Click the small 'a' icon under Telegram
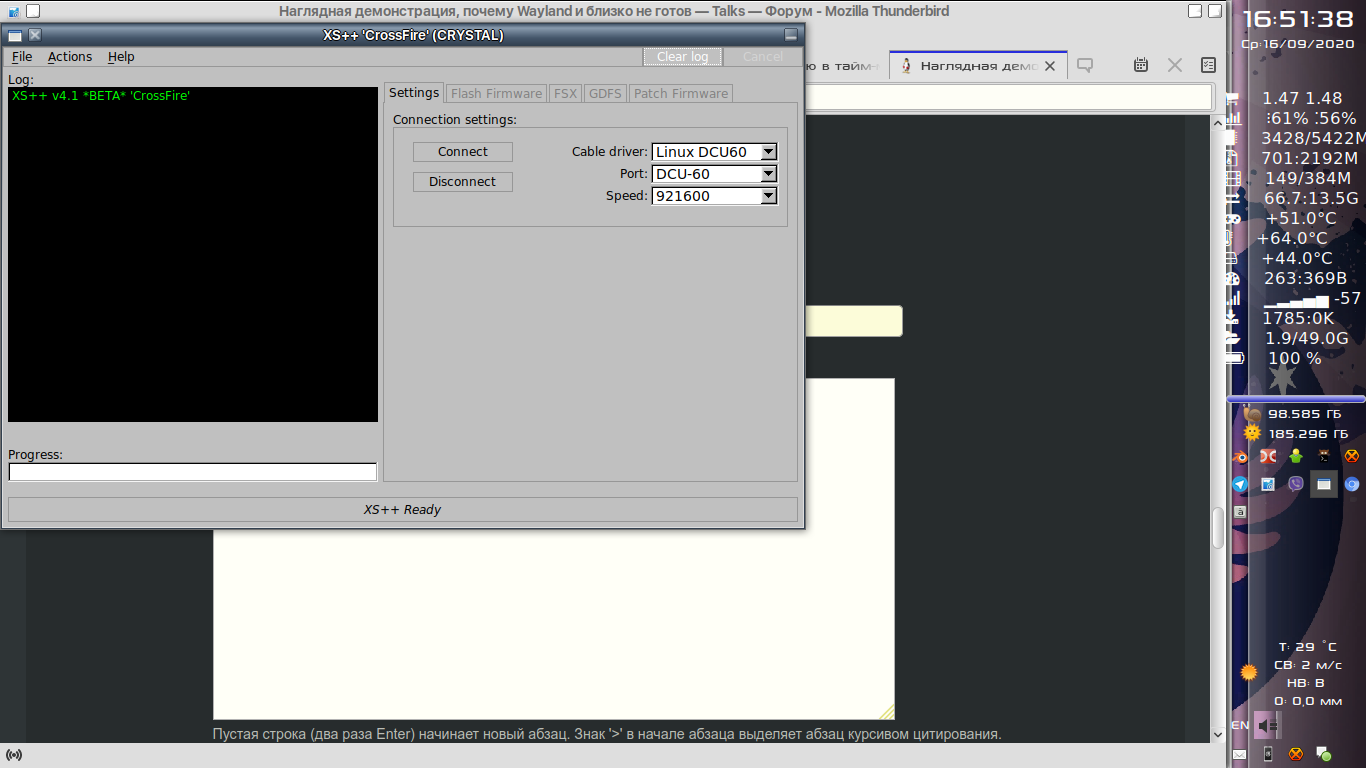Viewport: 1366px width, 768px height. tap(1240, 511)
